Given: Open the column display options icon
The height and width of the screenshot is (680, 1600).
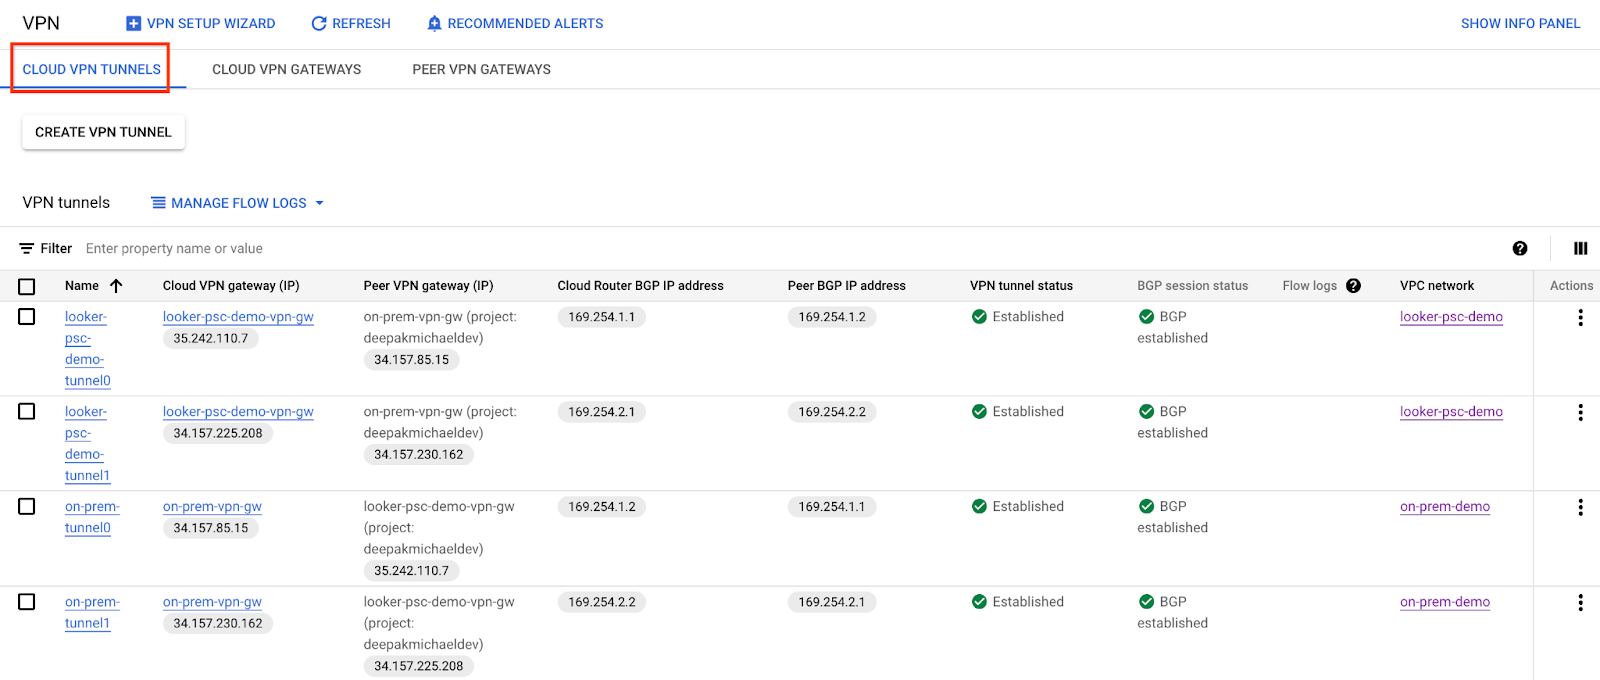Looking at the screenshot, I should coord(1580,248).
